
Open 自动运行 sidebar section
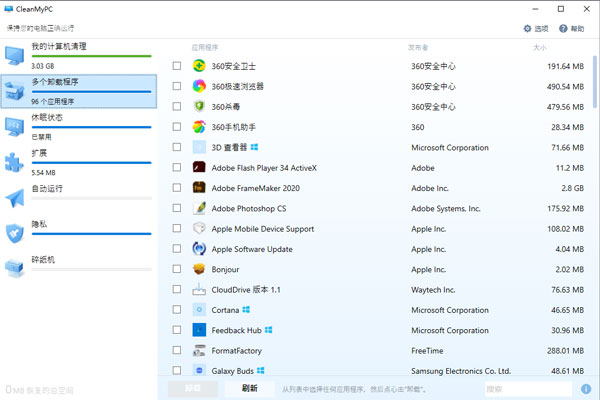[78, 198]
